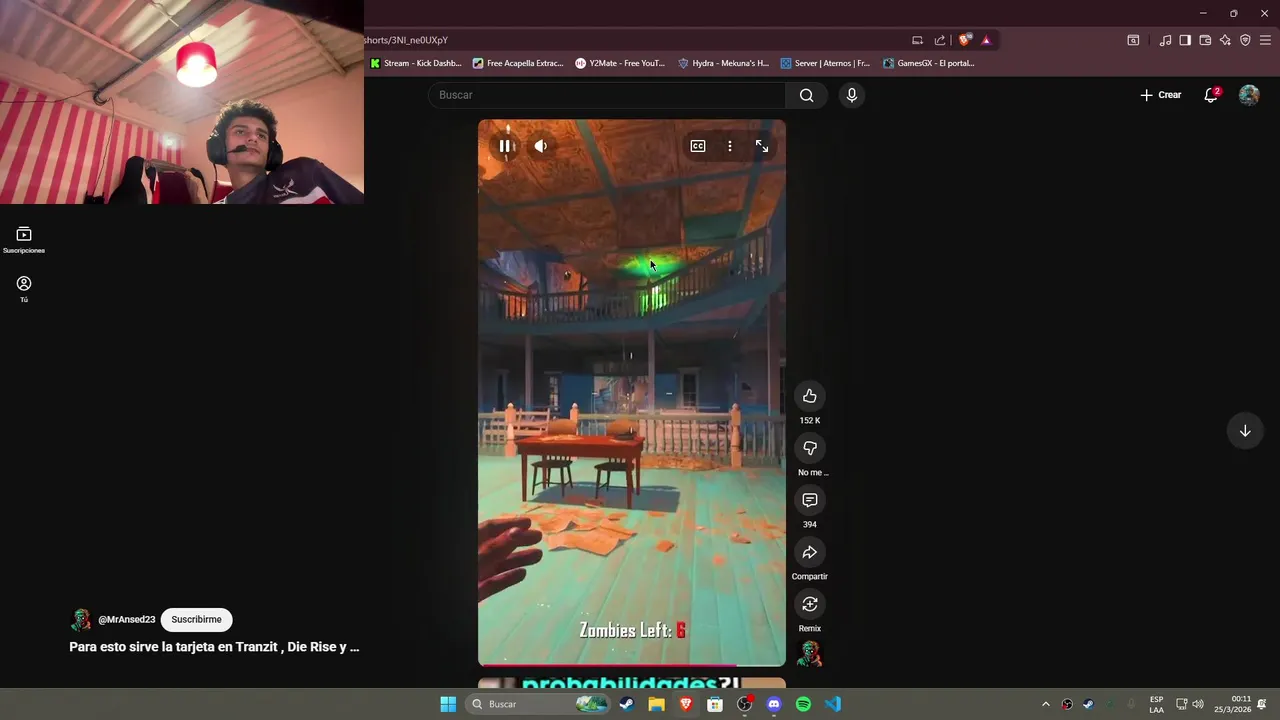Open the Free Acapella Extractor bookmark

tap(518, 63)
